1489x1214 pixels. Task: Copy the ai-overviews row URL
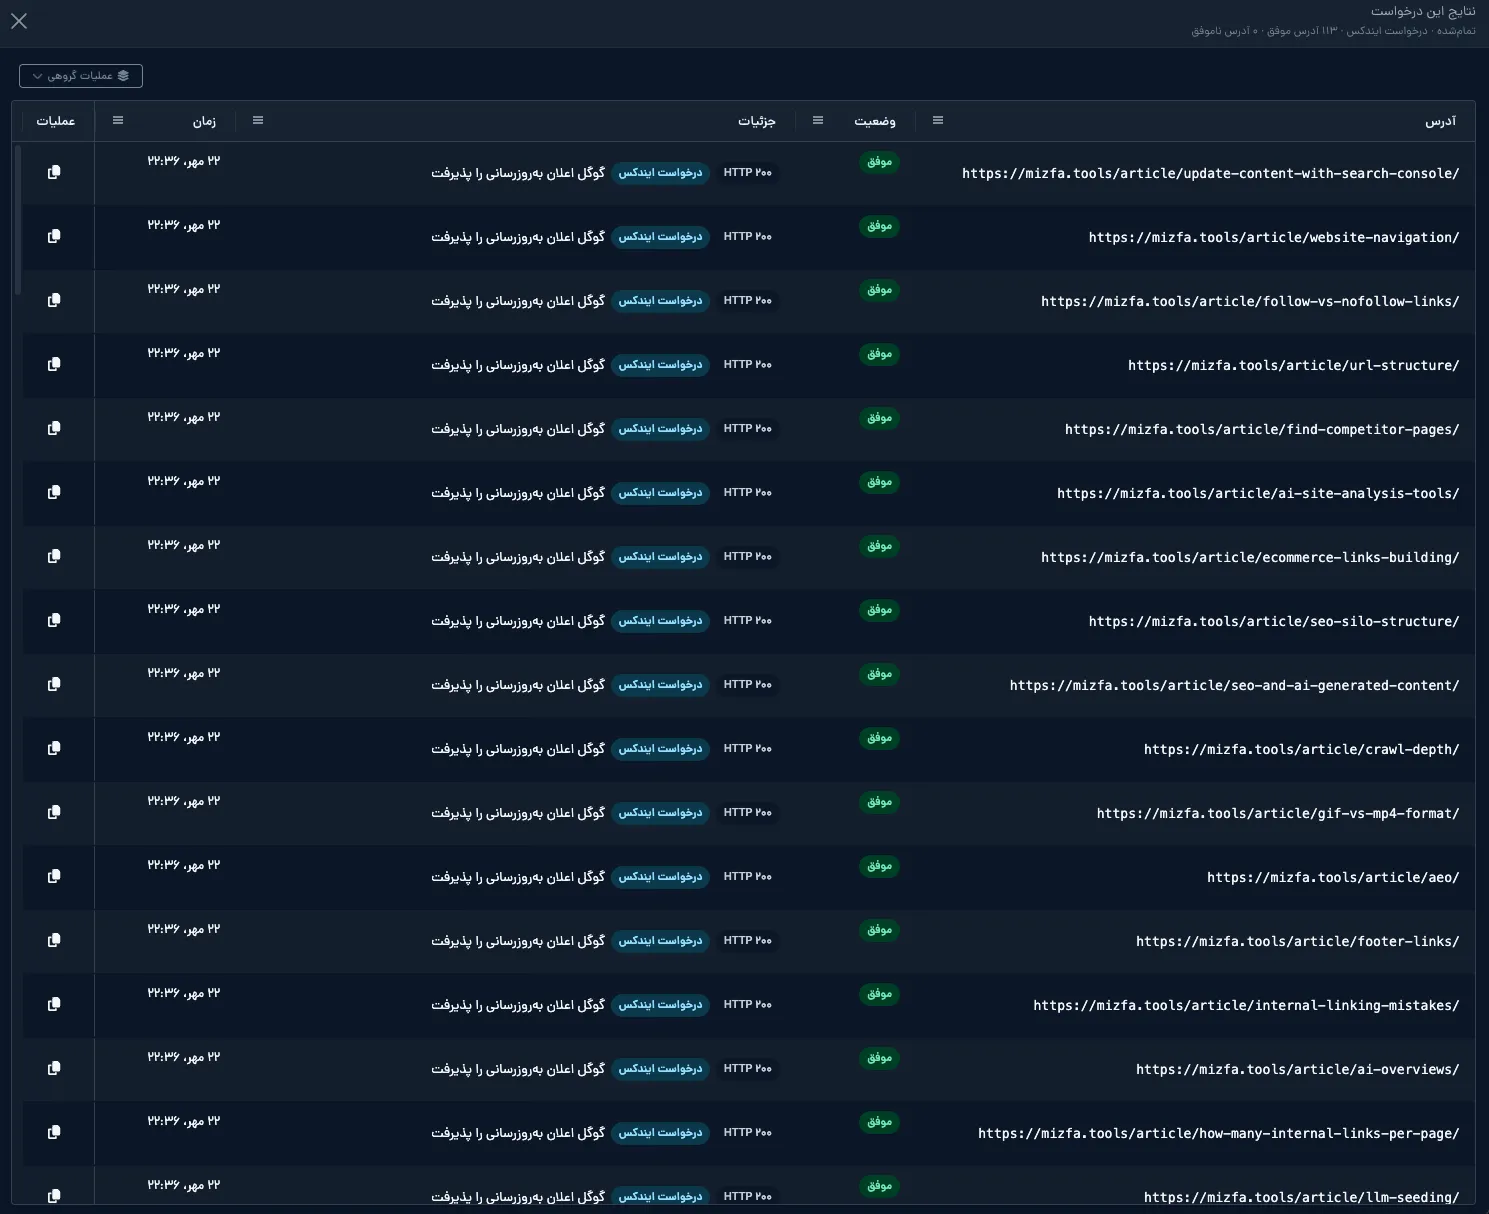(54, 1068)
